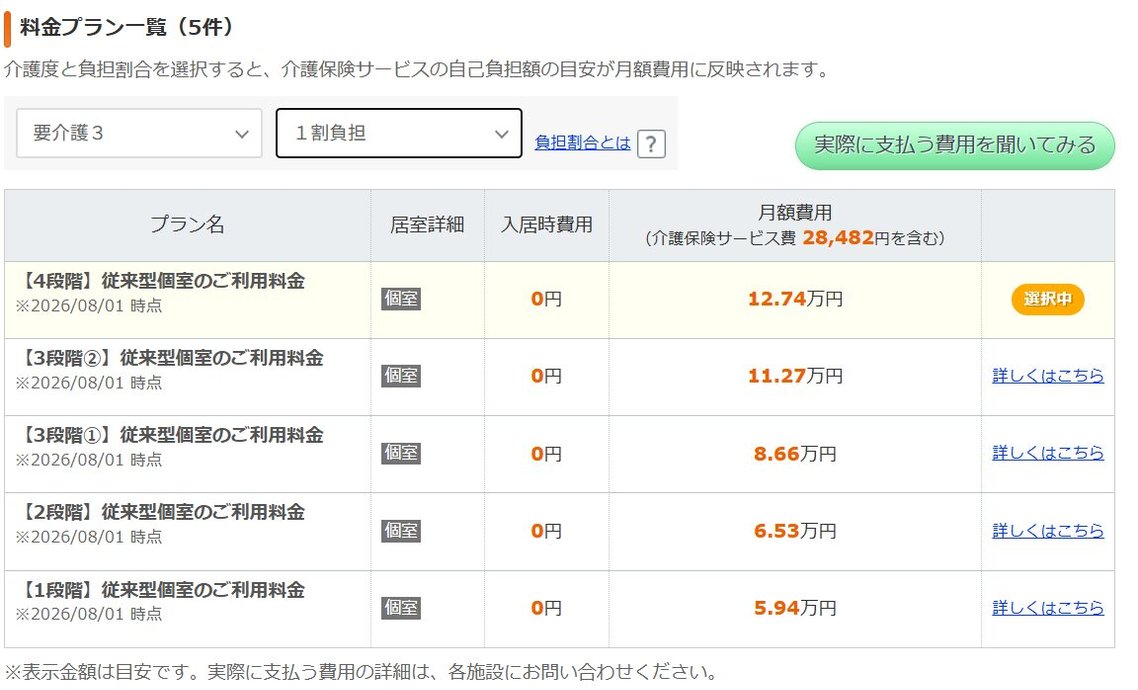Click the 12.74万円 monthly fee

tap(795, 299)
